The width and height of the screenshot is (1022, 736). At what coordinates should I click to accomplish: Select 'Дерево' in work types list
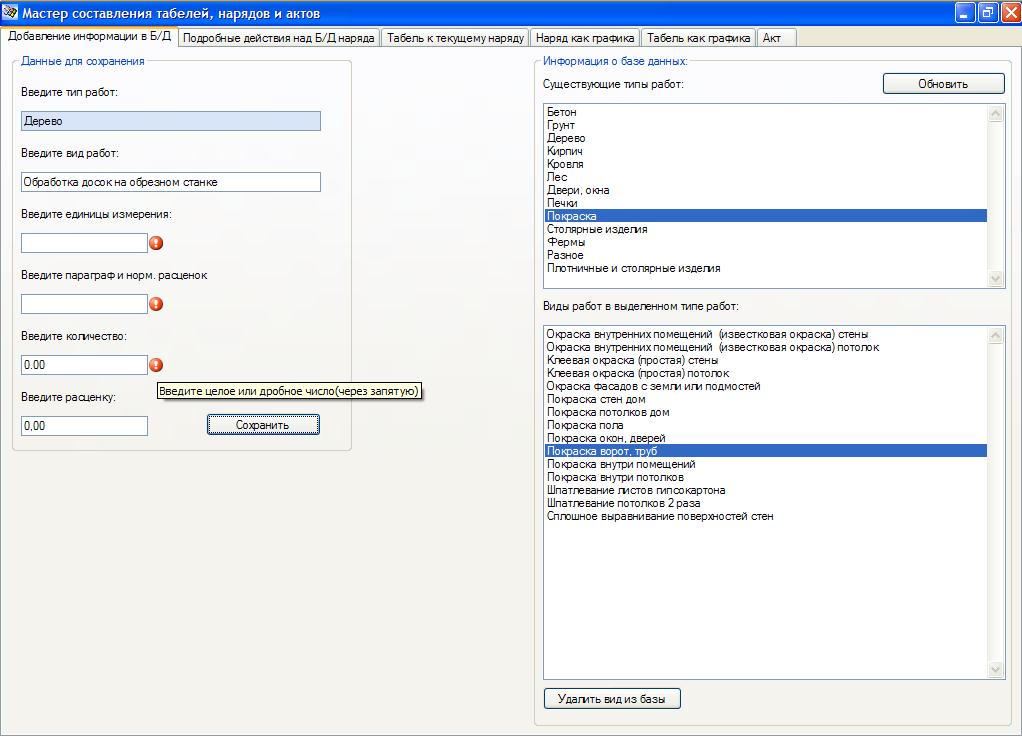coord(766,138)
